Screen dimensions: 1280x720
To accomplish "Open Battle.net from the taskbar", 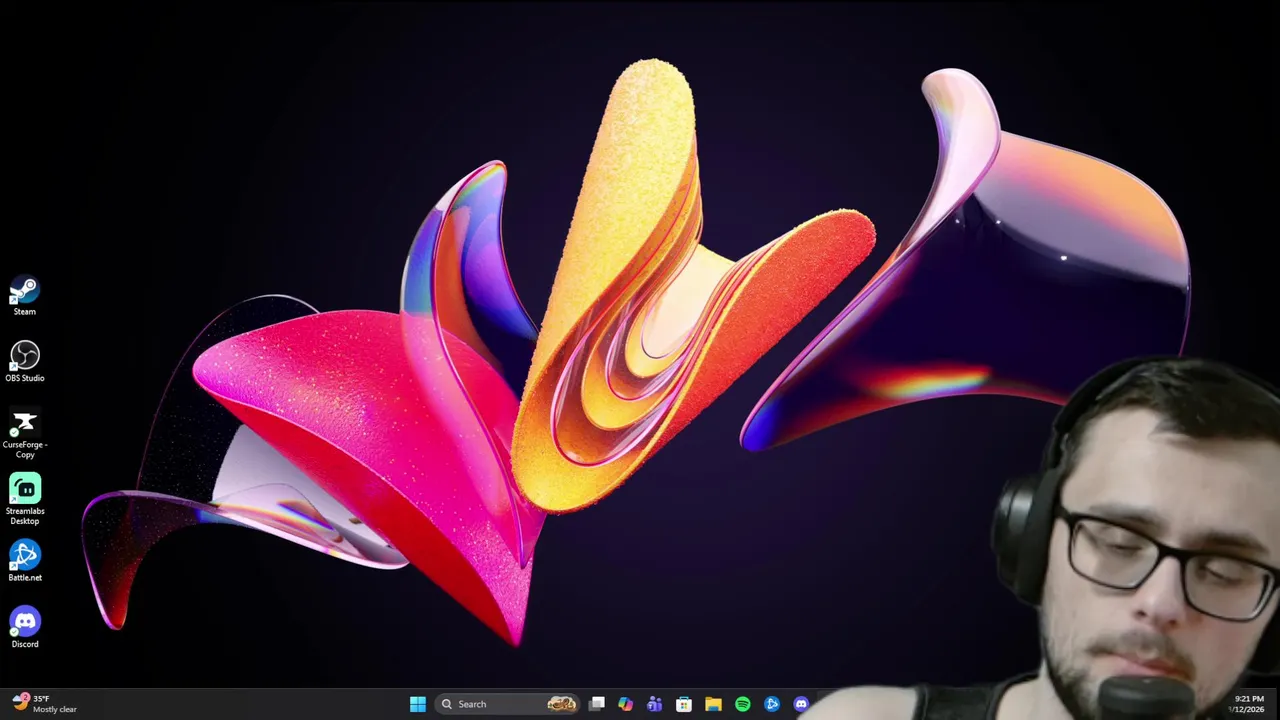I will (772, 704).
